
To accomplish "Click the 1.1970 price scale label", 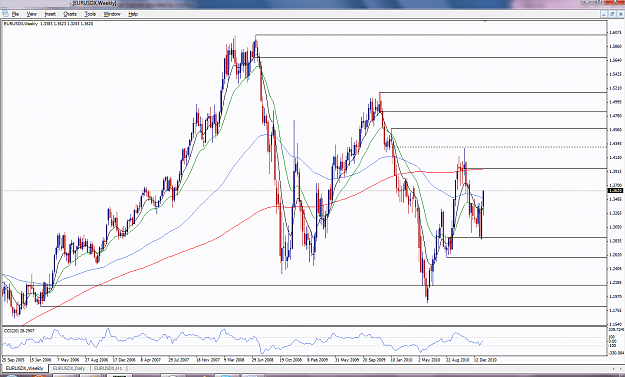I will click(615, 296).
